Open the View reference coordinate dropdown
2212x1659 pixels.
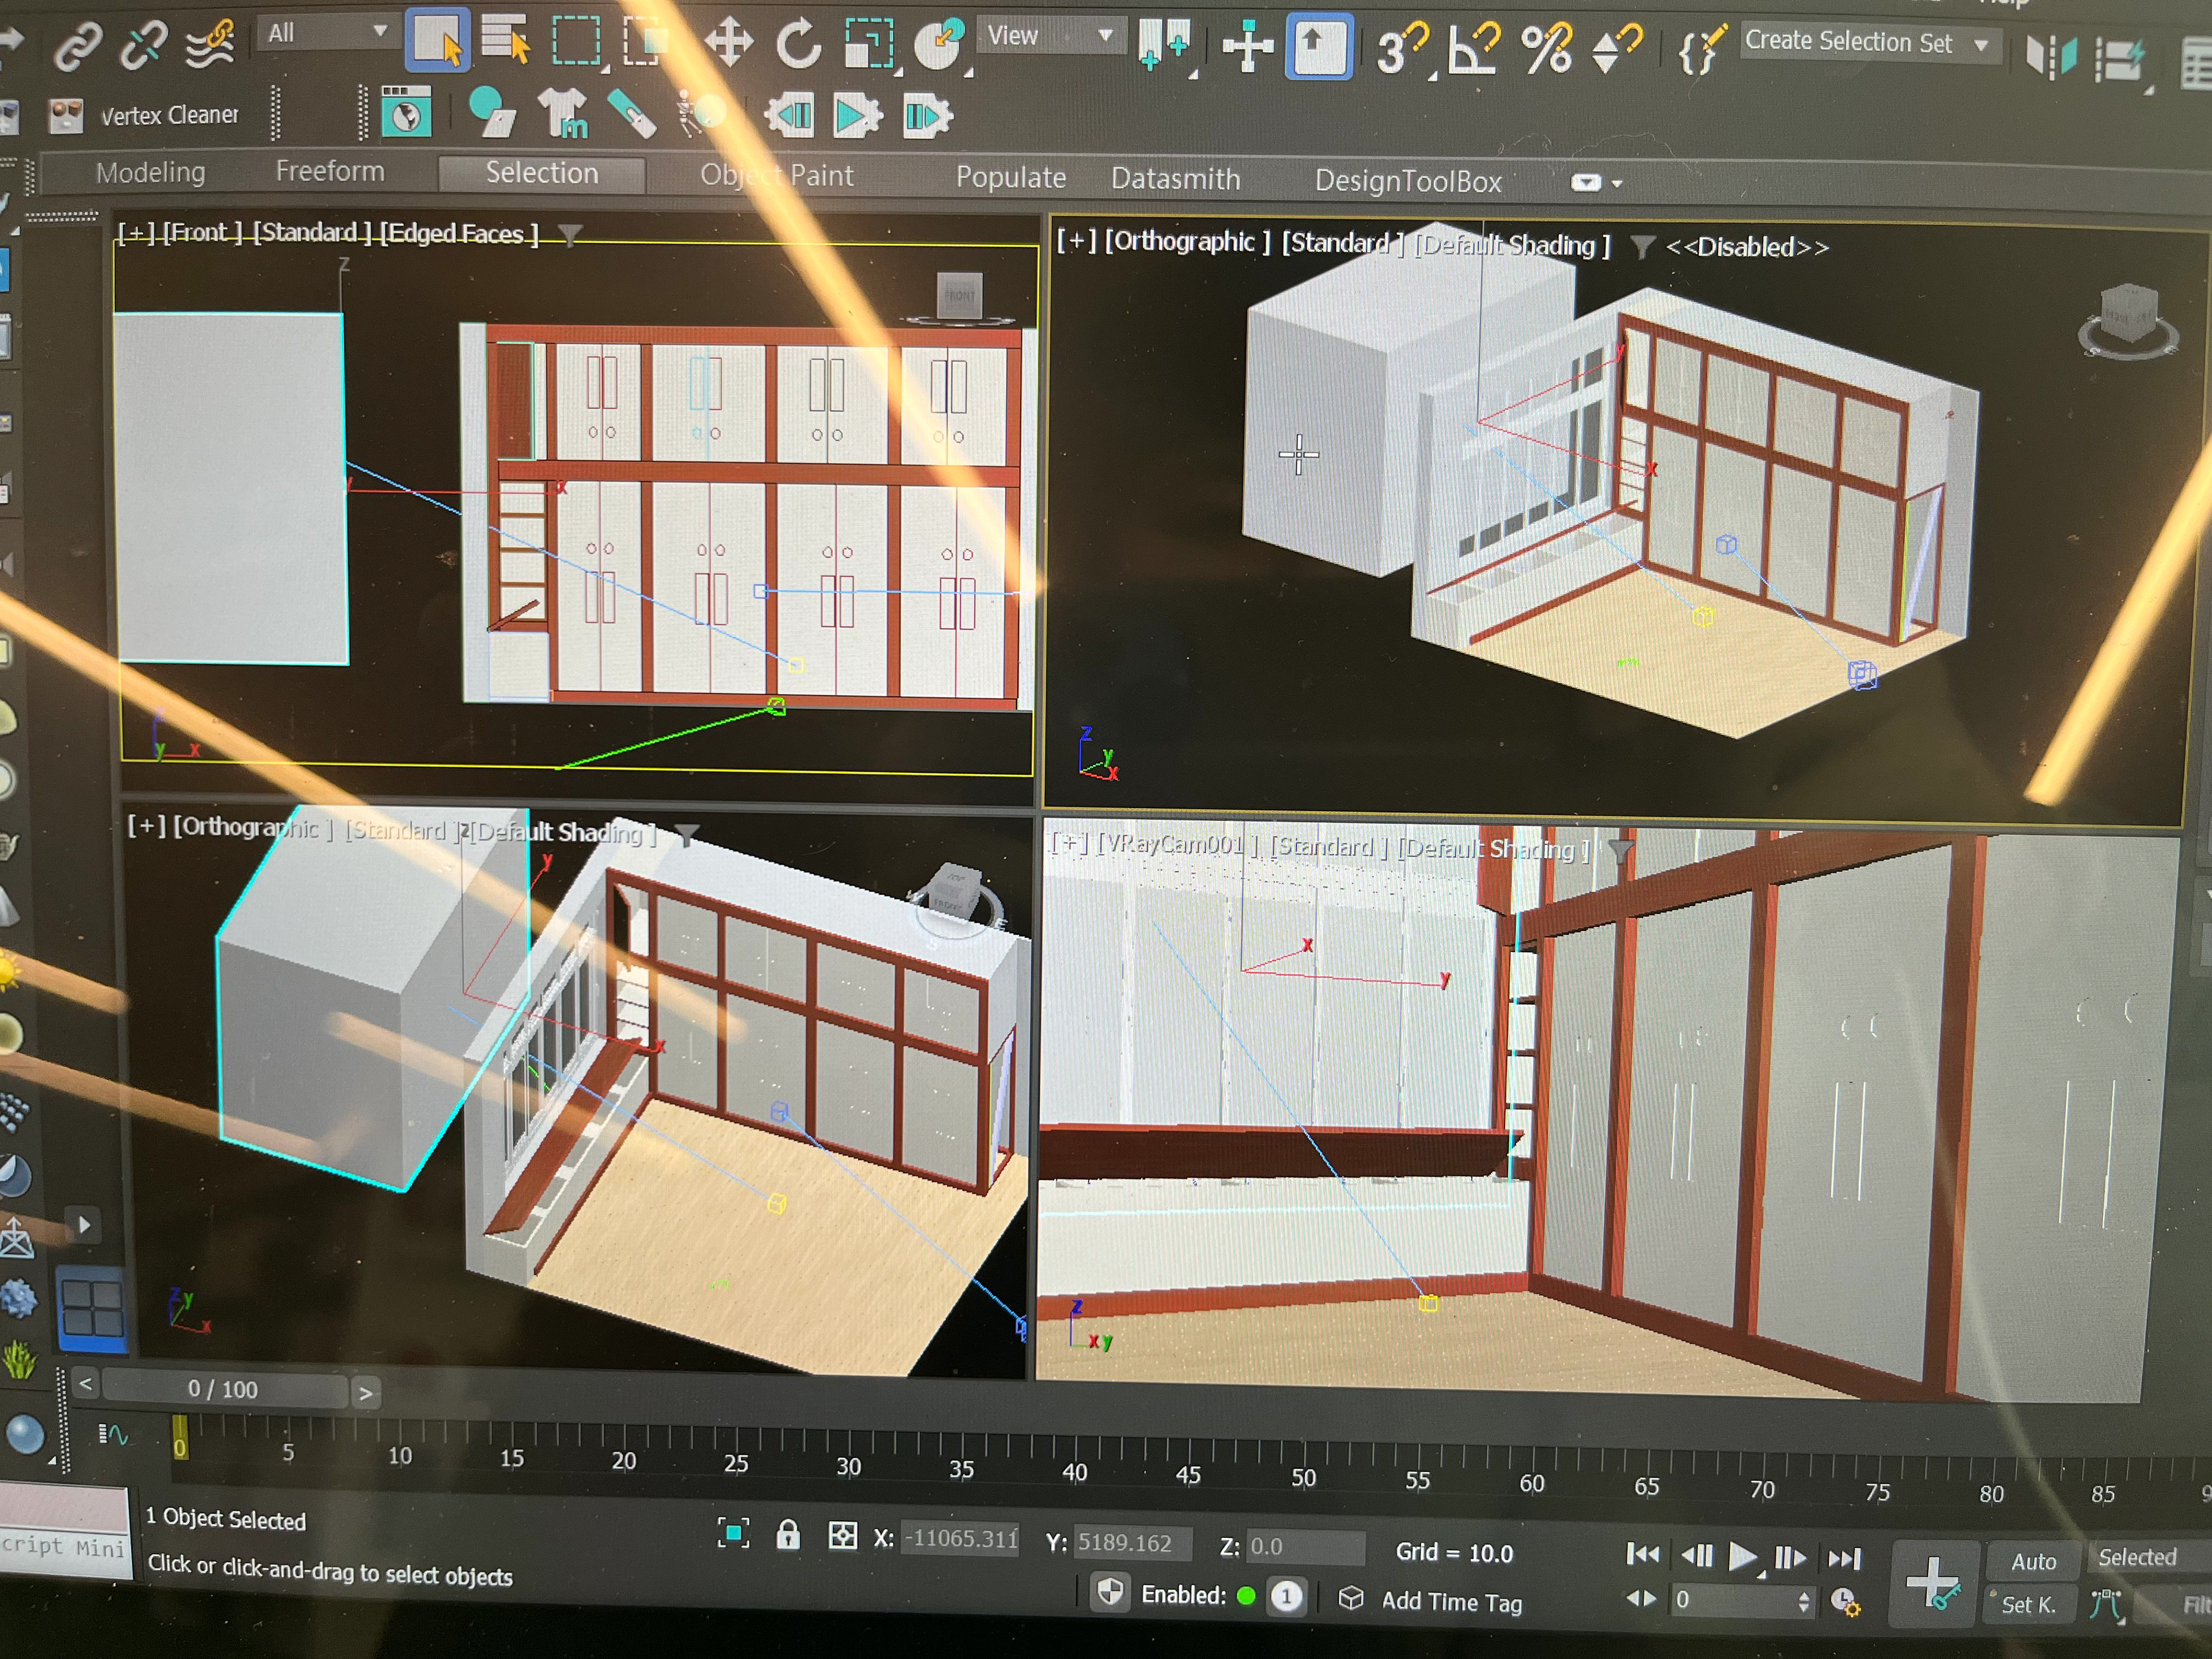pyautogui.click(x=1050, y=36)
